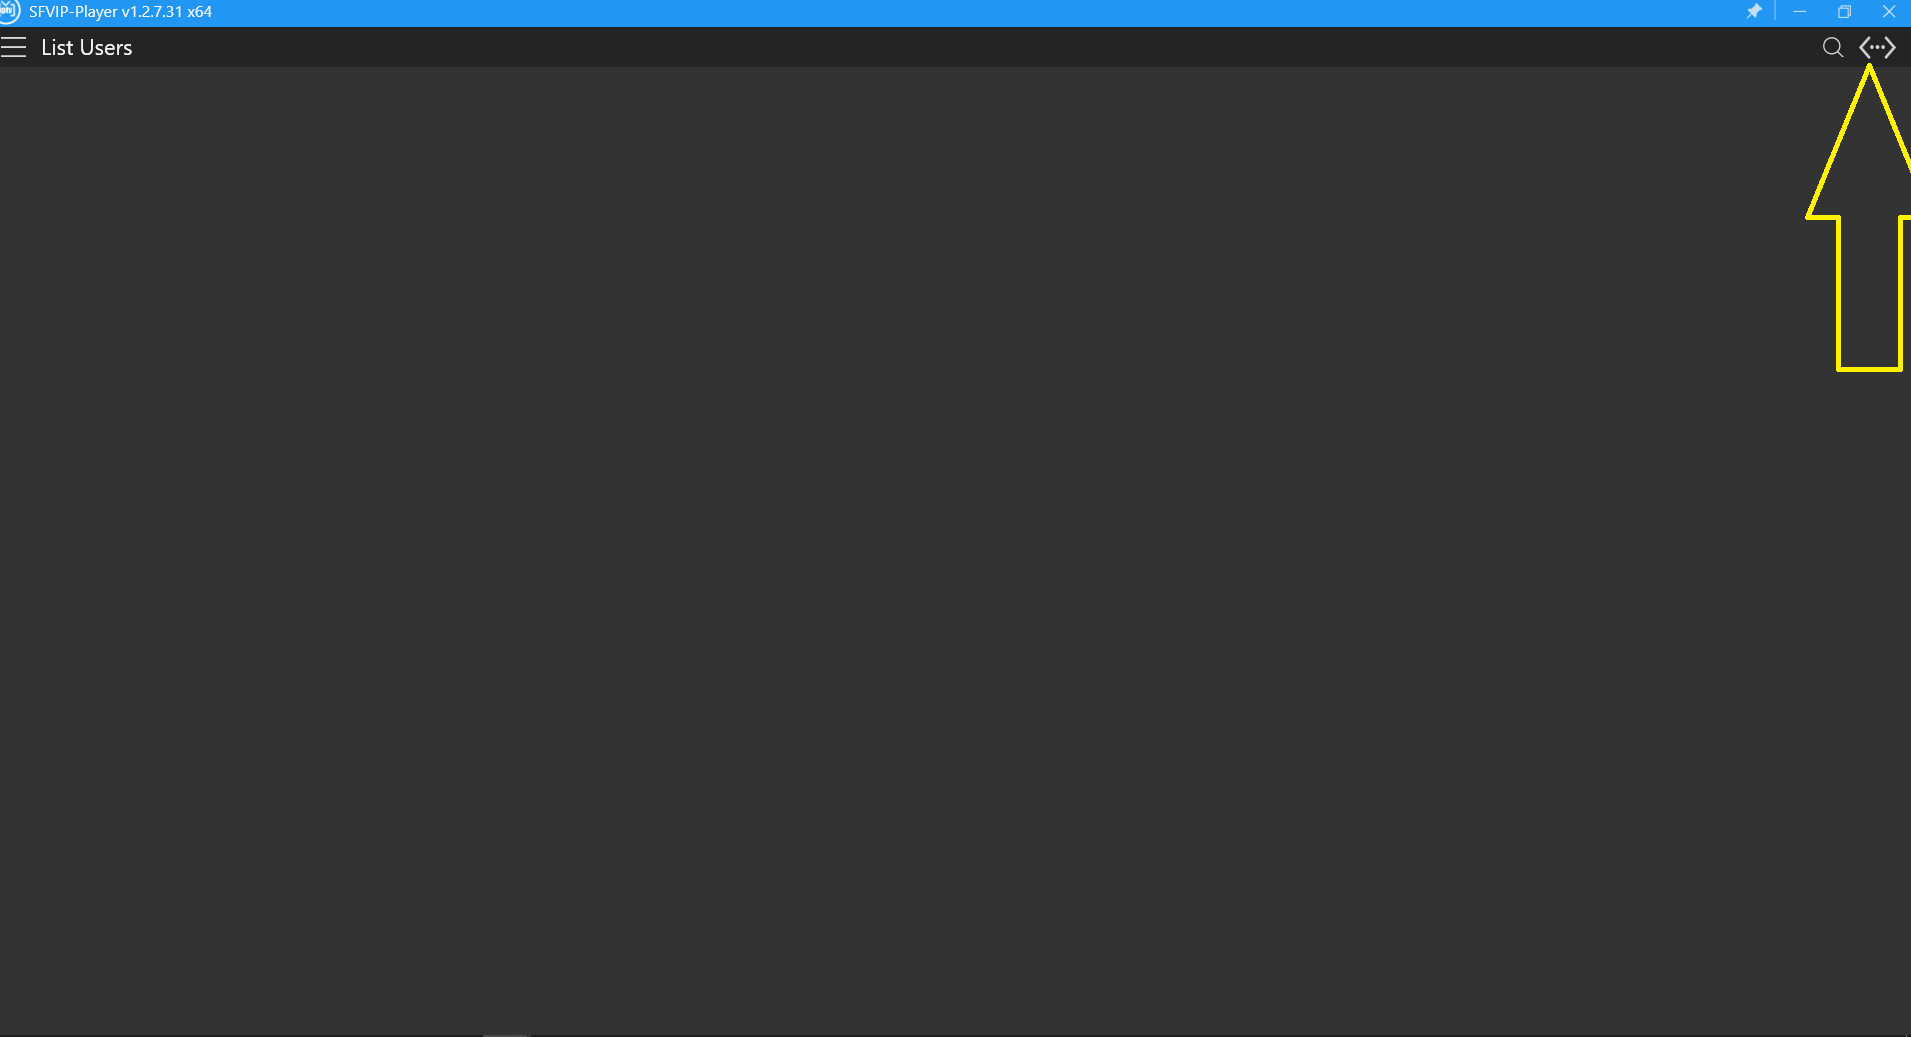
Task: Click the SFVIP-Player v1.2.7.31 x64 title text
Action: [120, 12]
